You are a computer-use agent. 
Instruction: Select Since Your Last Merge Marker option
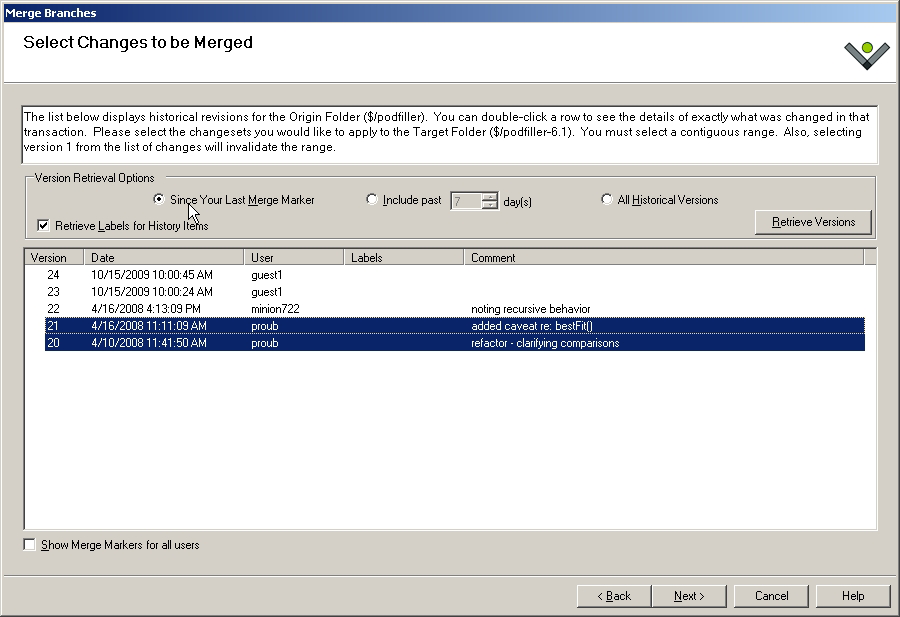pyautogui.click(x=159, y=200)
